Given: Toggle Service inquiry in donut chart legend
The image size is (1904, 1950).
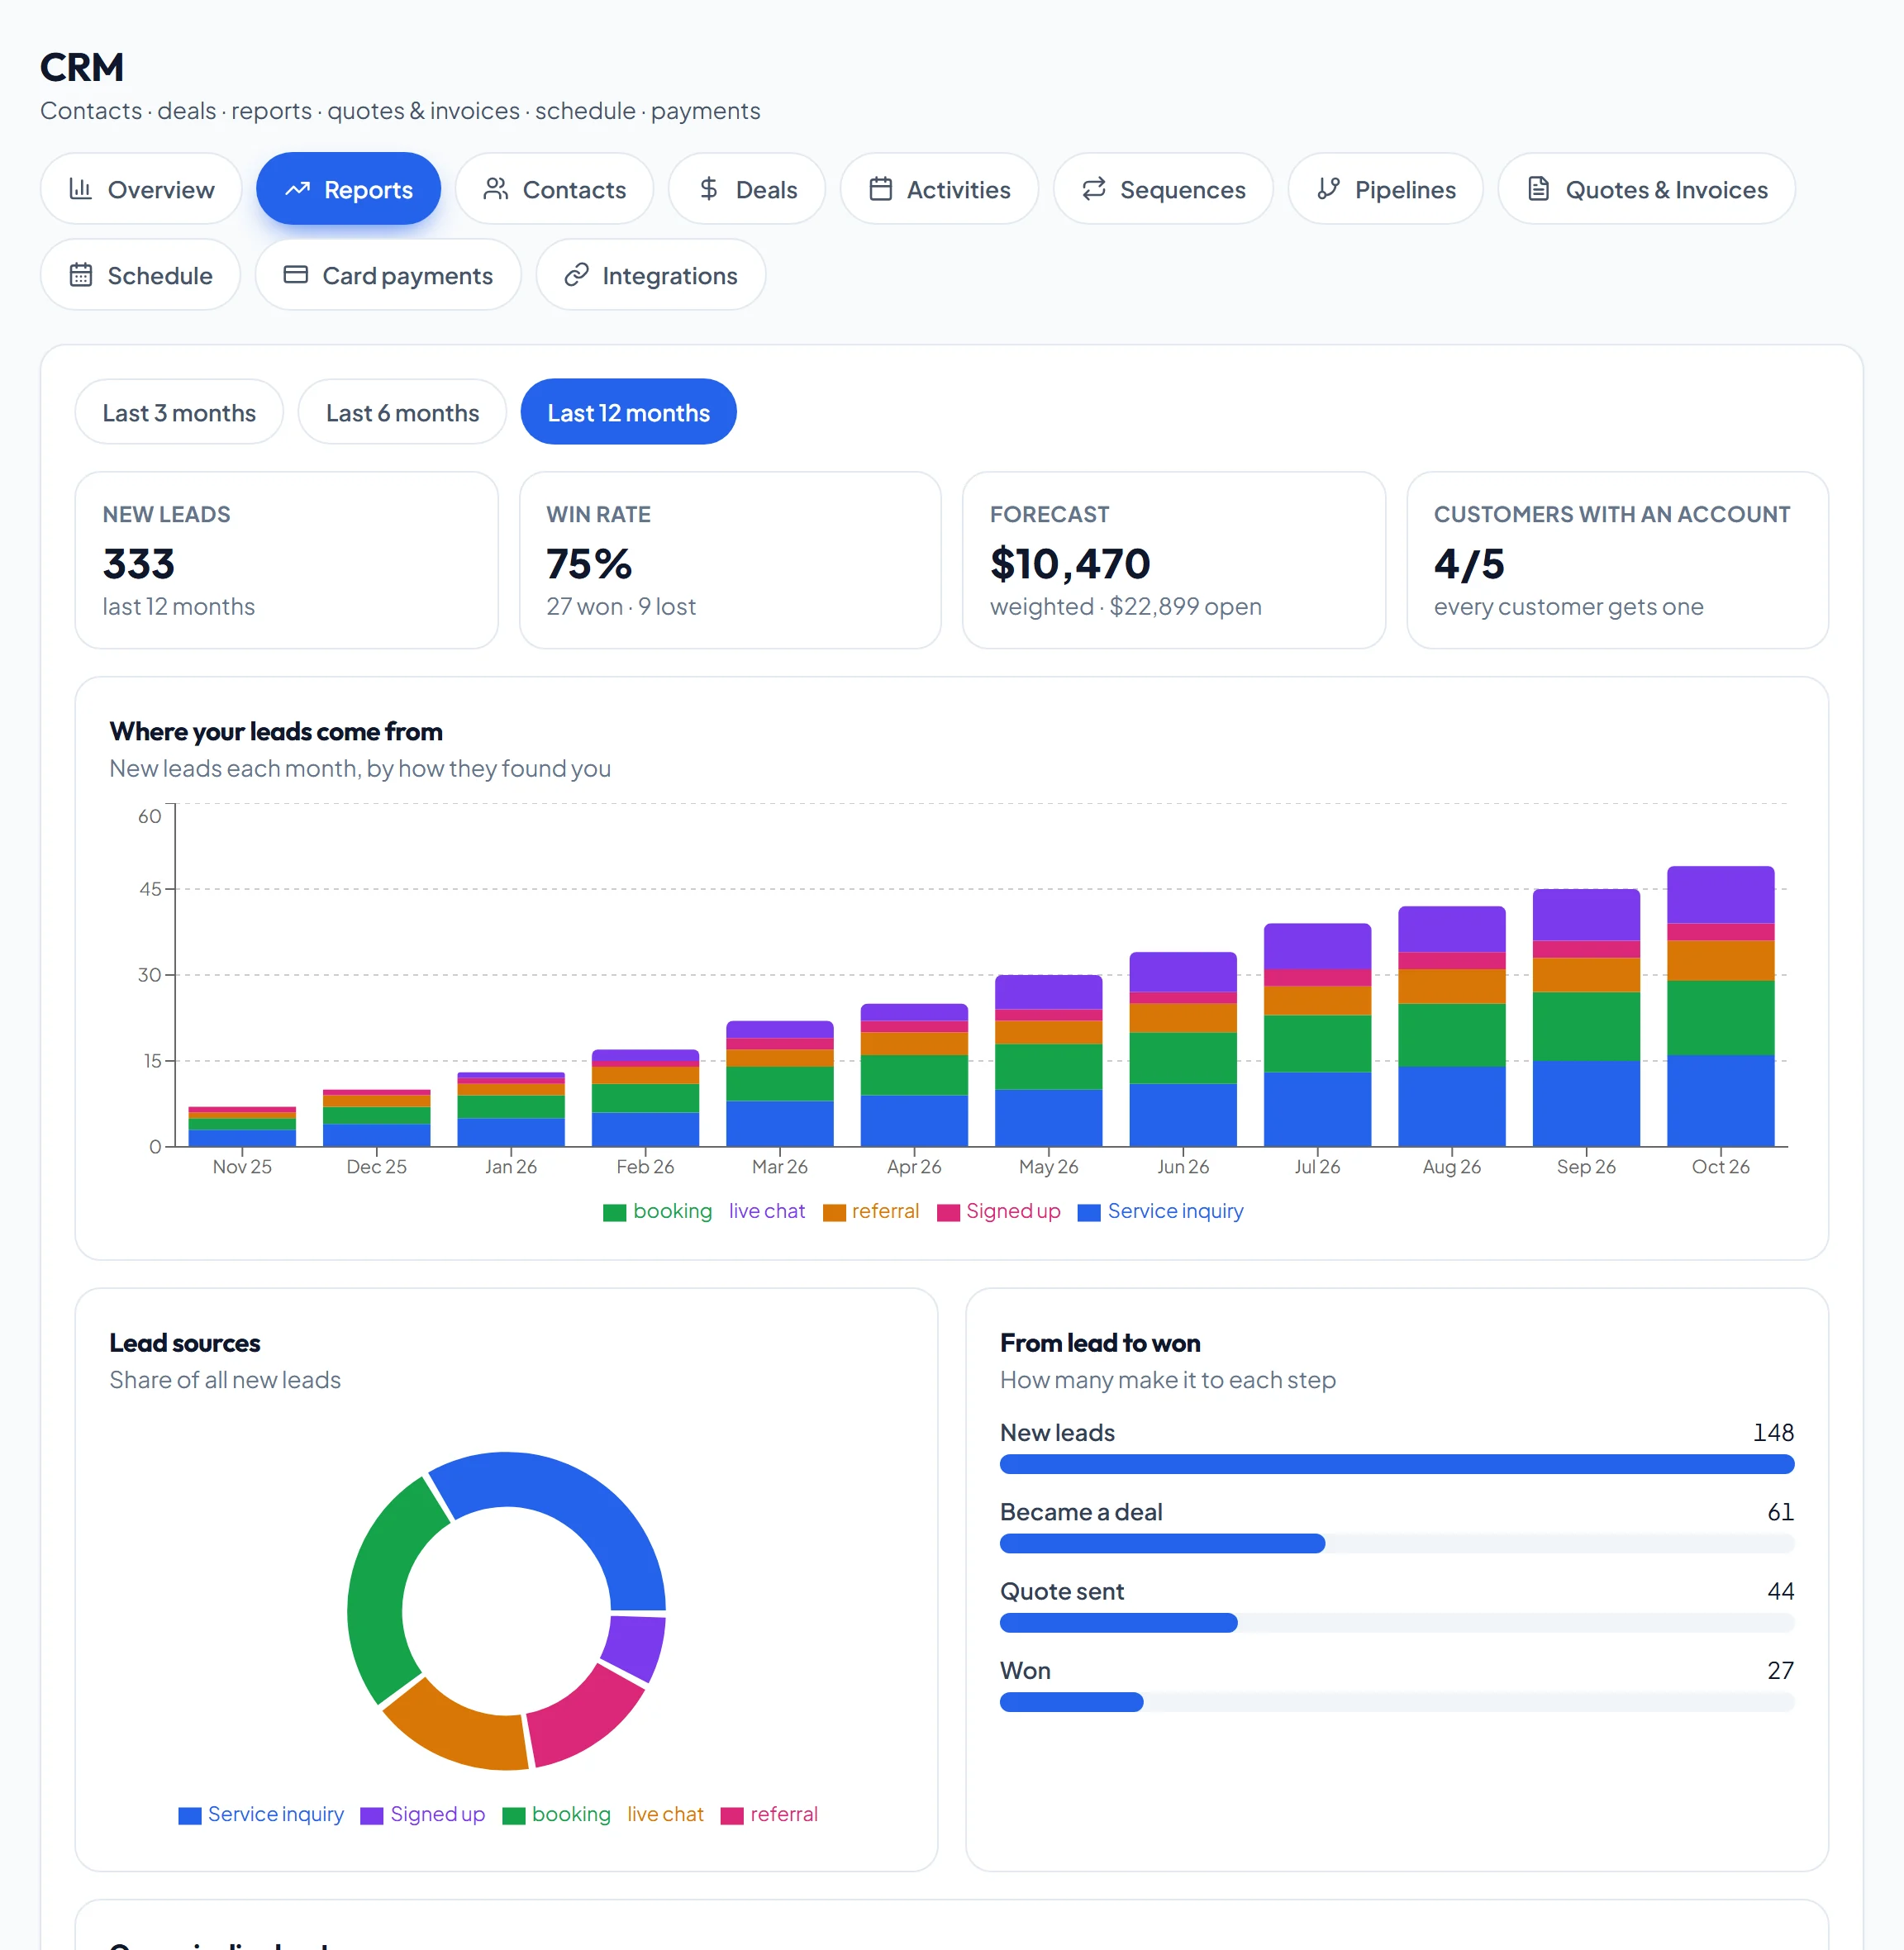Looking at the screenshot, I should coord(261,1815).
